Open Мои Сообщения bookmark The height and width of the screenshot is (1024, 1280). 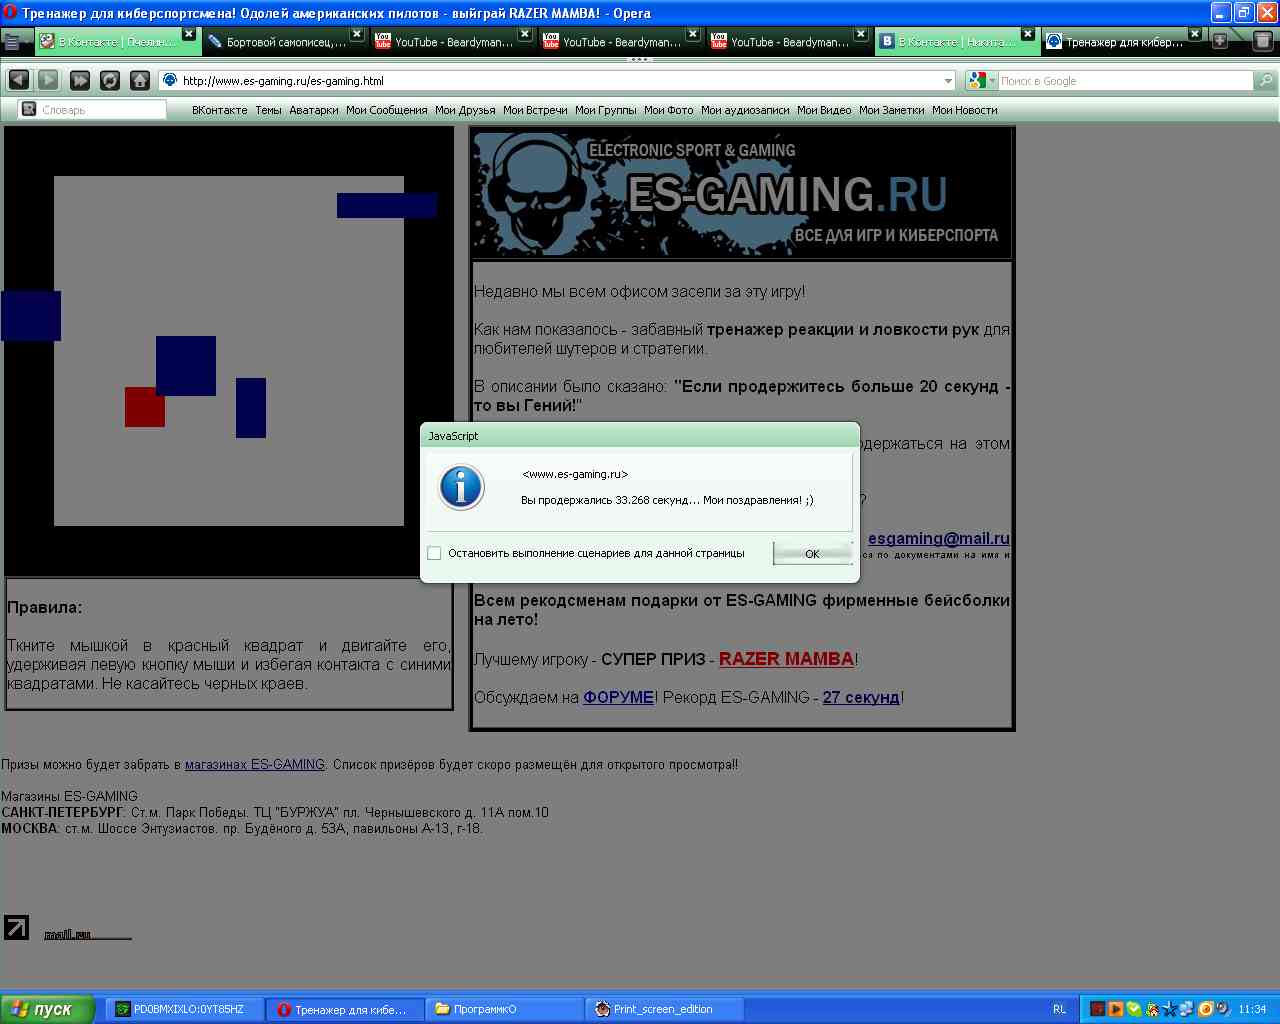(x=386, y=110)
